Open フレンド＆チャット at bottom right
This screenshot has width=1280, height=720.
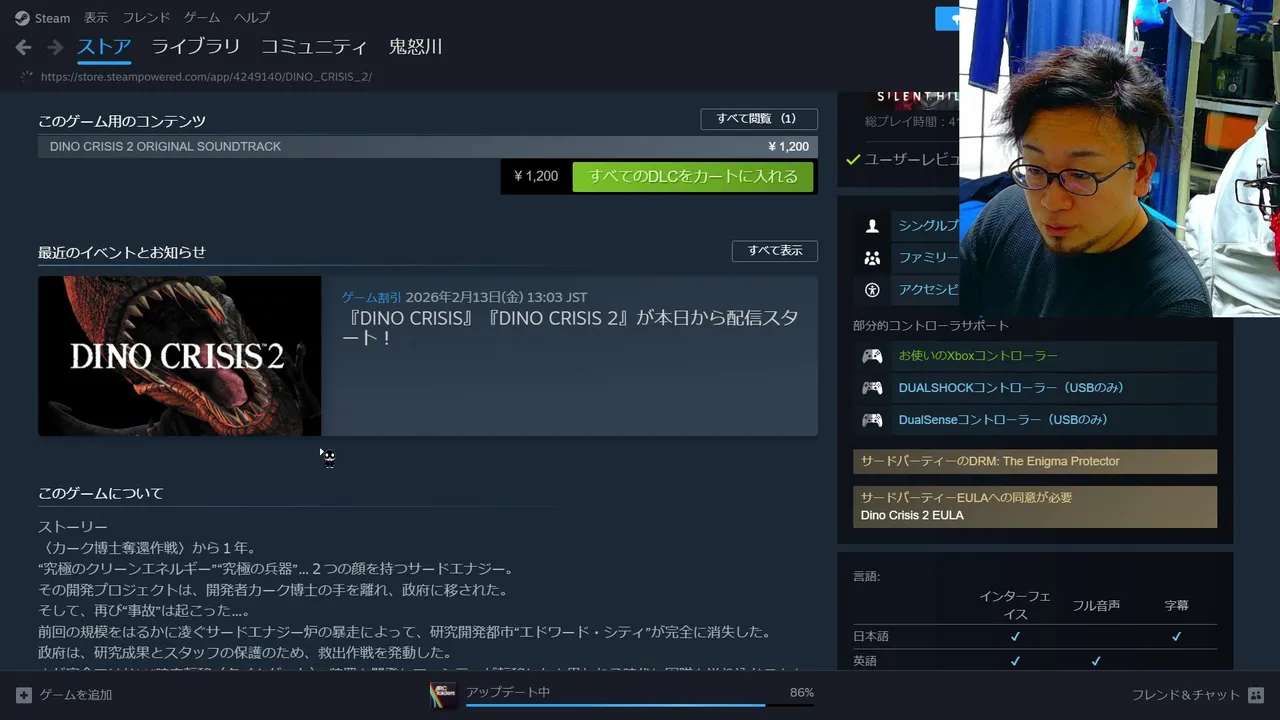click(1185, 695)
